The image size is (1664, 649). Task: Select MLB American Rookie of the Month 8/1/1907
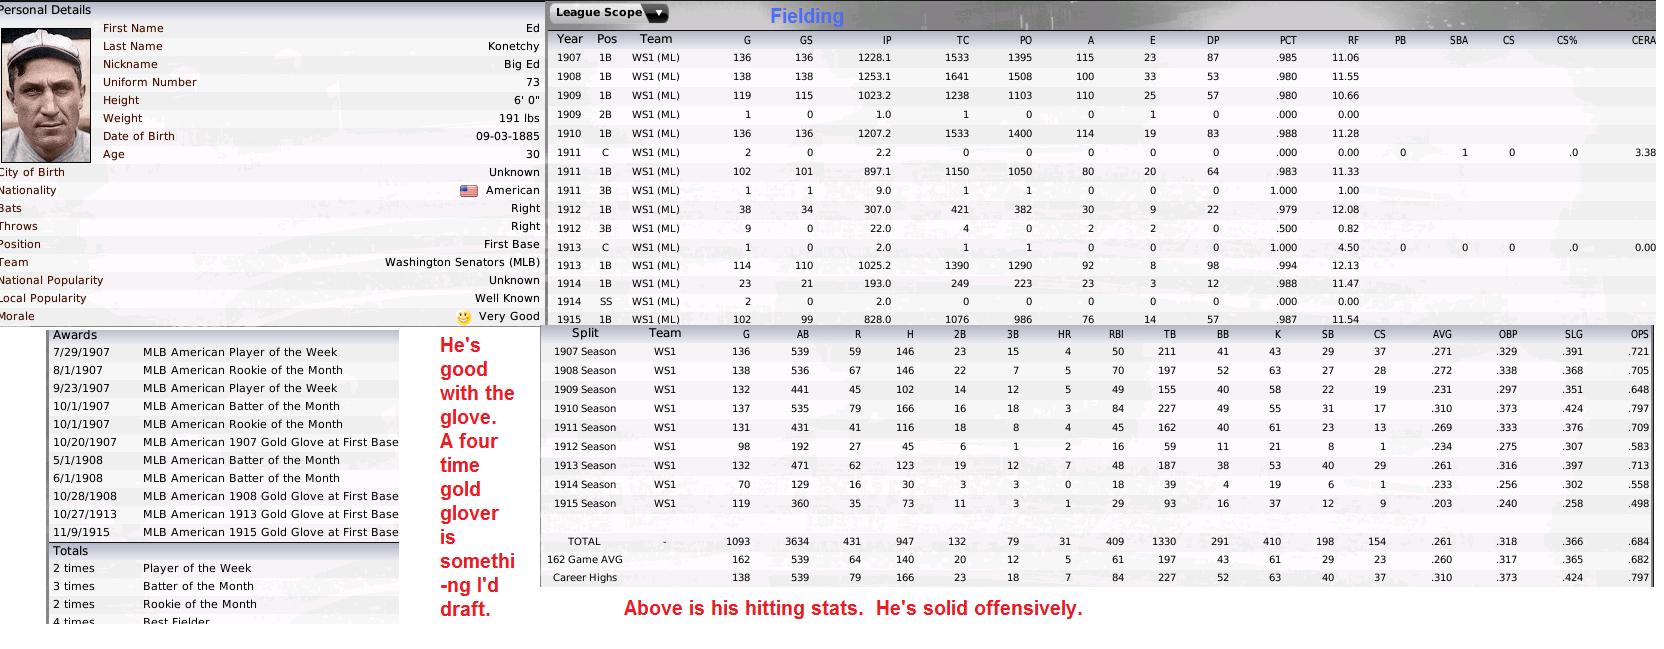[225, 370]
